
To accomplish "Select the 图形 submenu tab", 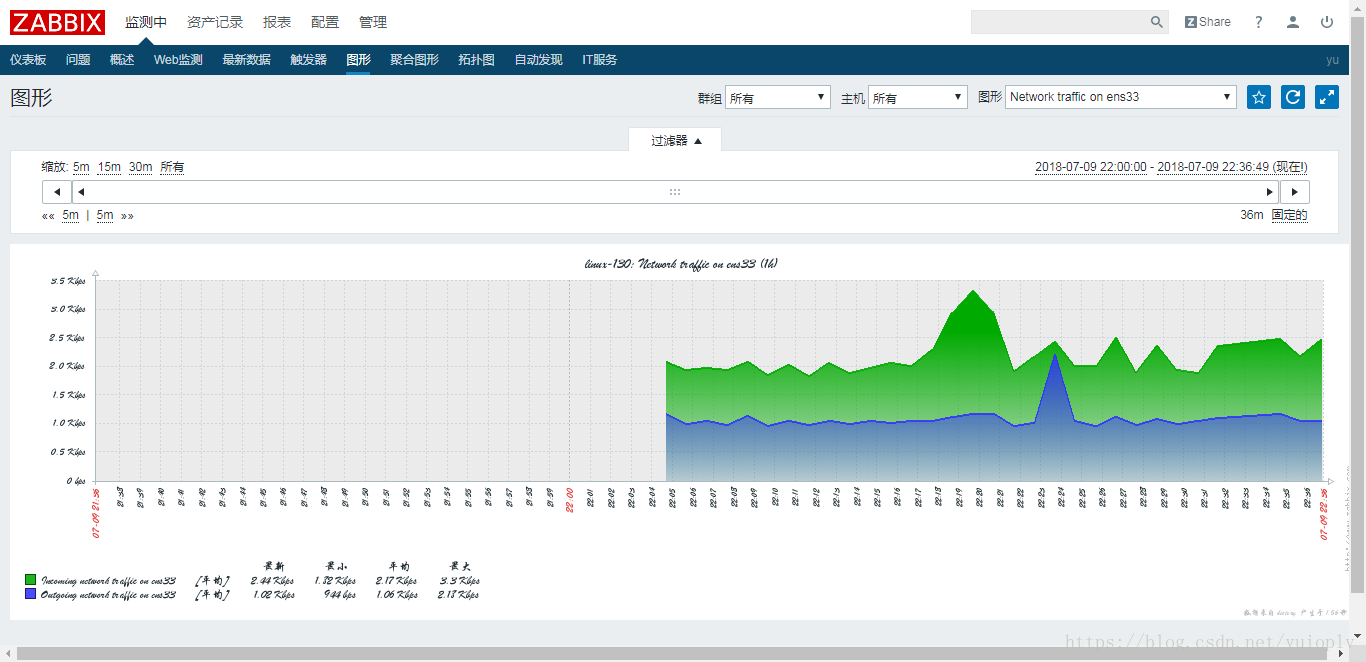I will [358, 60].
